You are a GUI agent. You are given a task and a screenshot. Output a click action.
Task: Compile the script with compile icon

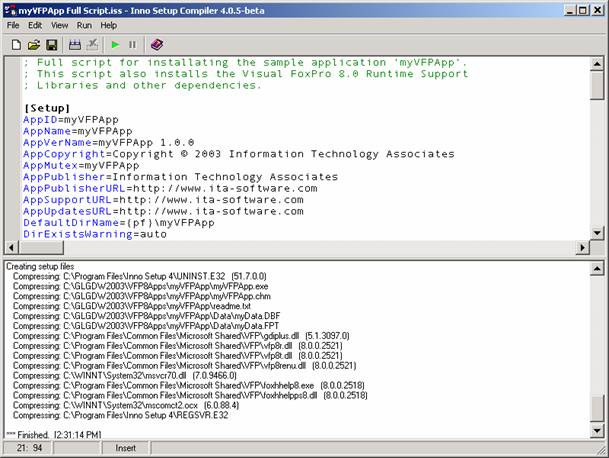(x=75, y=45)
